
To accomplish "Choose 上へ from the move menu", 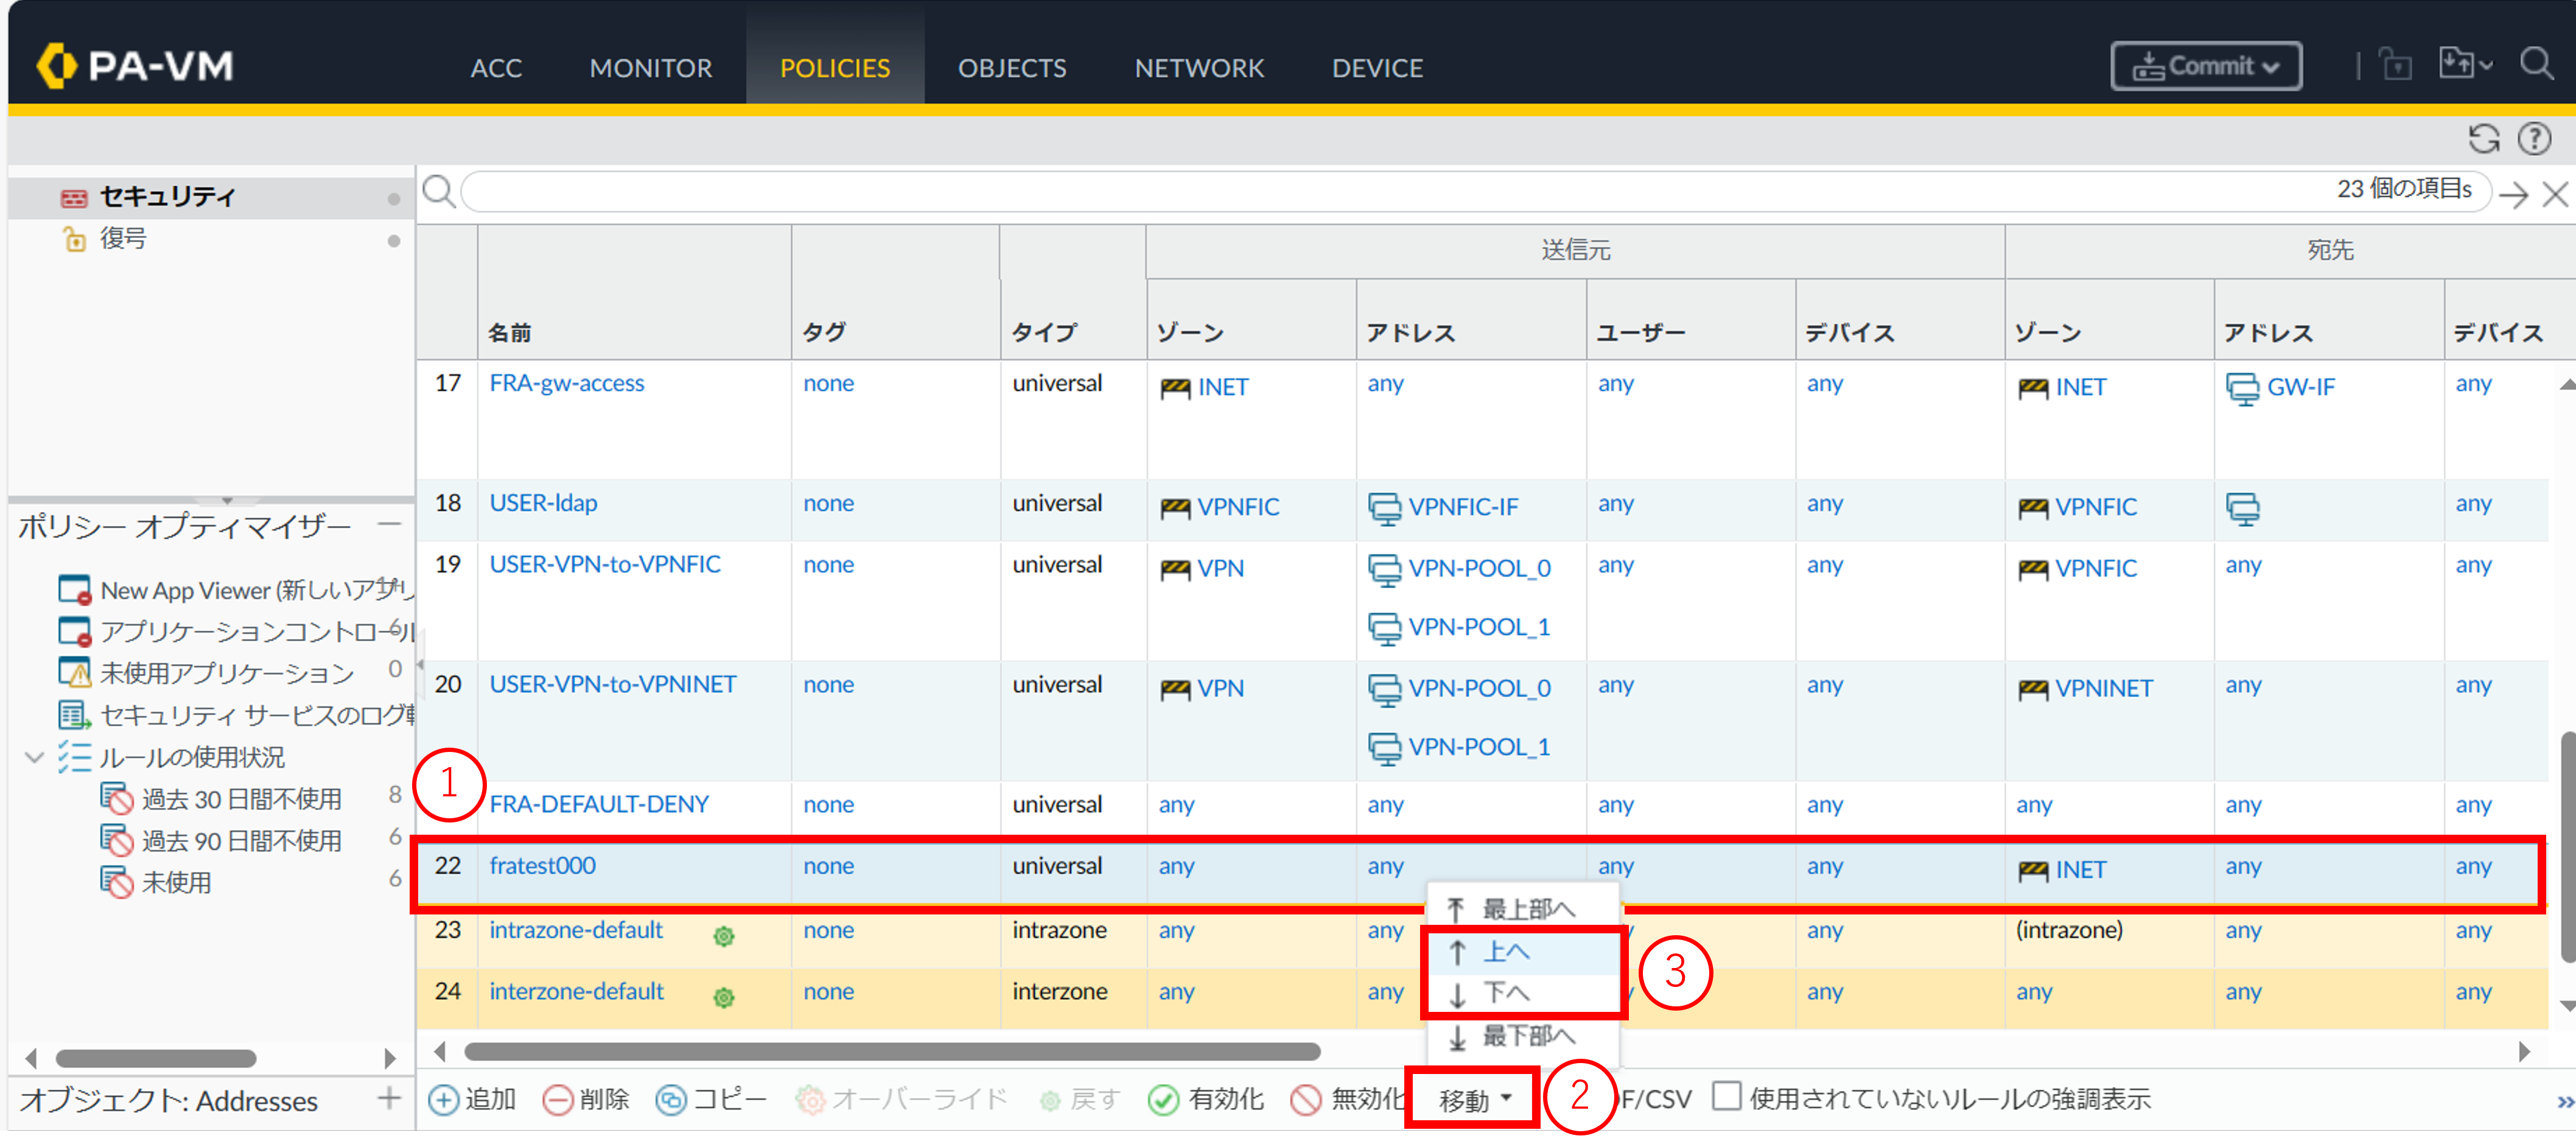I will point(1505,951).
